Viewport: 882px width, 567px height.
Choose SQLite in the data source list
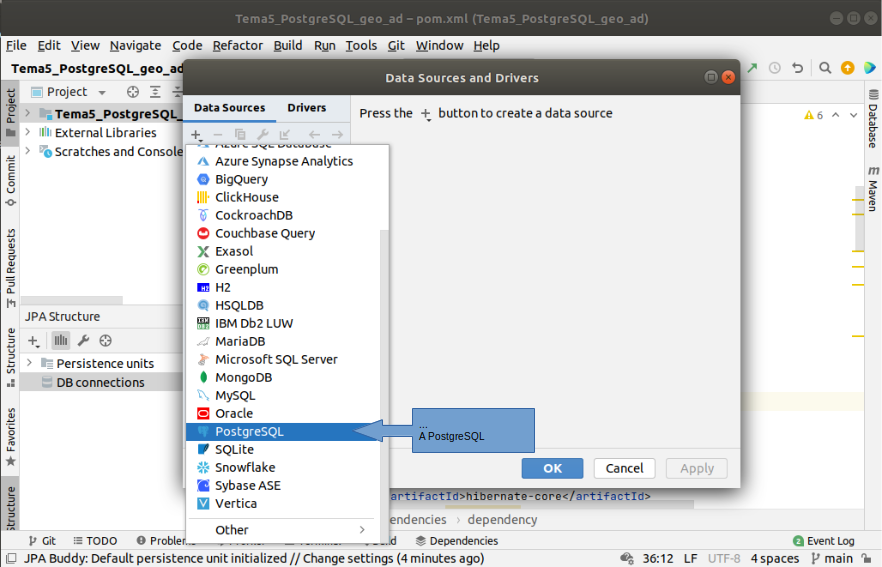(x=284, y=449)
